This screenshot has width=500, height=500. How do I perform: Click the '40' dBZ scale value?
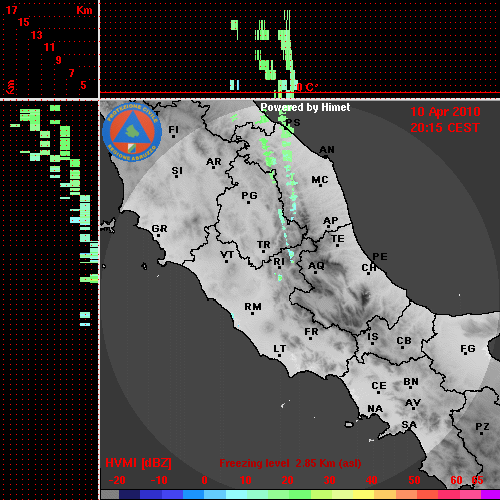click(x=372, y=480)
